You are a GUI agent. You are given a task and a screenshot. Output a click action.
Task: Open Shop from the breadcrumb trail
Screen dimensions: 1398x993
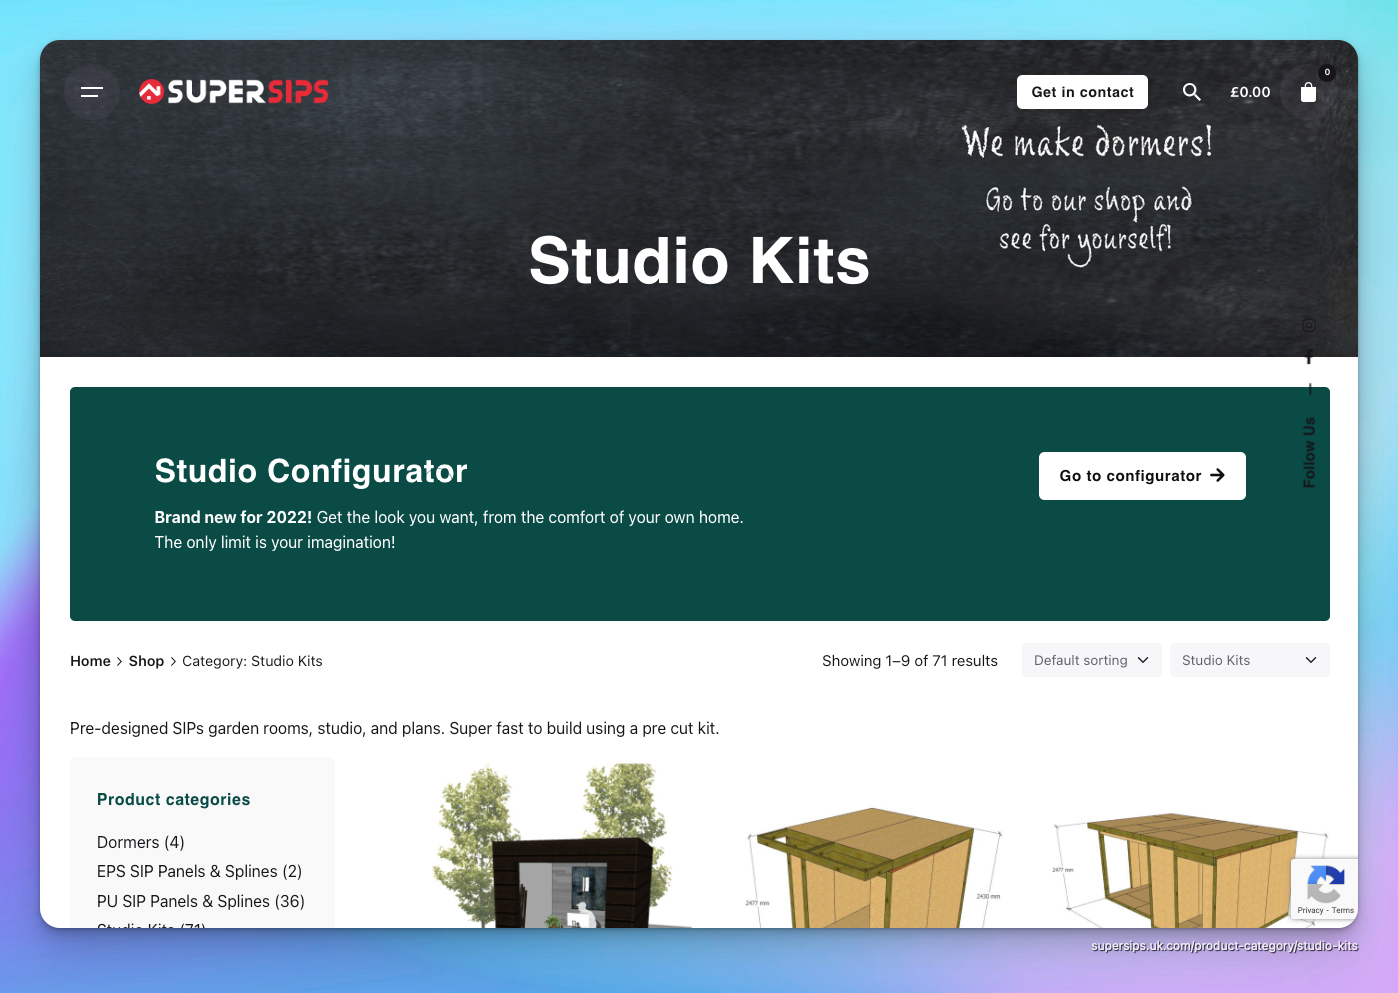click(x=146, y=661)
